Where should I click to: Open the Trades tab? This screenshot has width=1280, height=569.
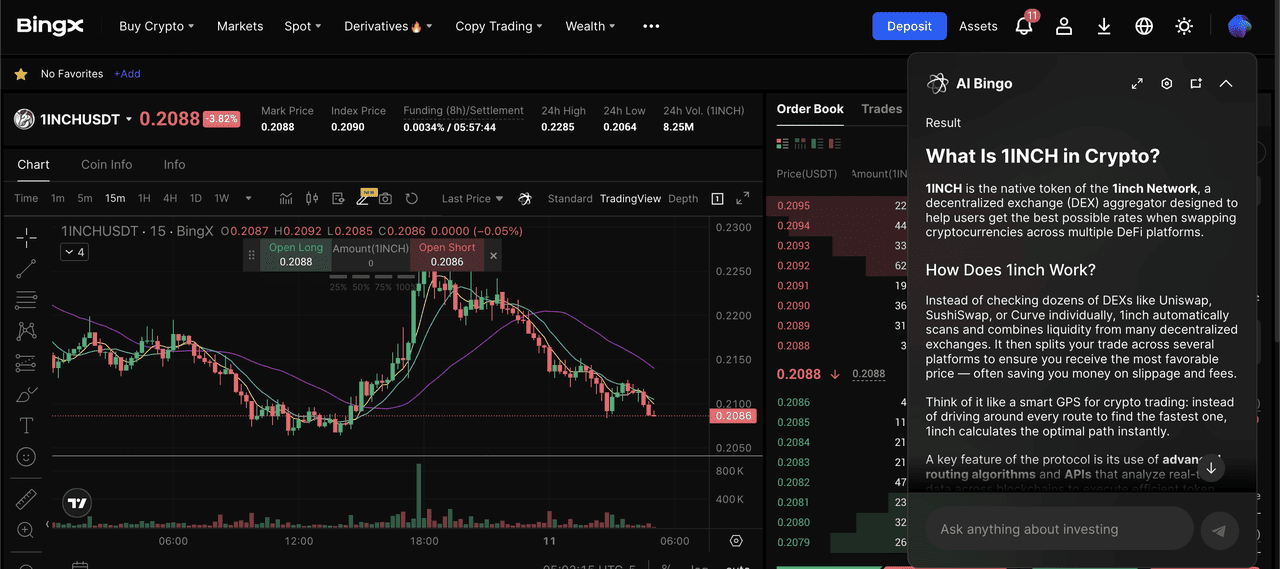[x=881, y=109]
